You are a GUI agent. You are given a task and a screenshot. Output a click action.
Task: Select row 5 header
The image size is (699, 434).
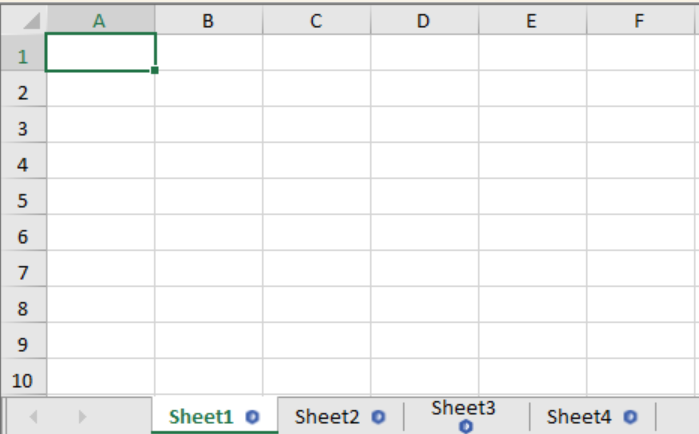click(24, 201)
